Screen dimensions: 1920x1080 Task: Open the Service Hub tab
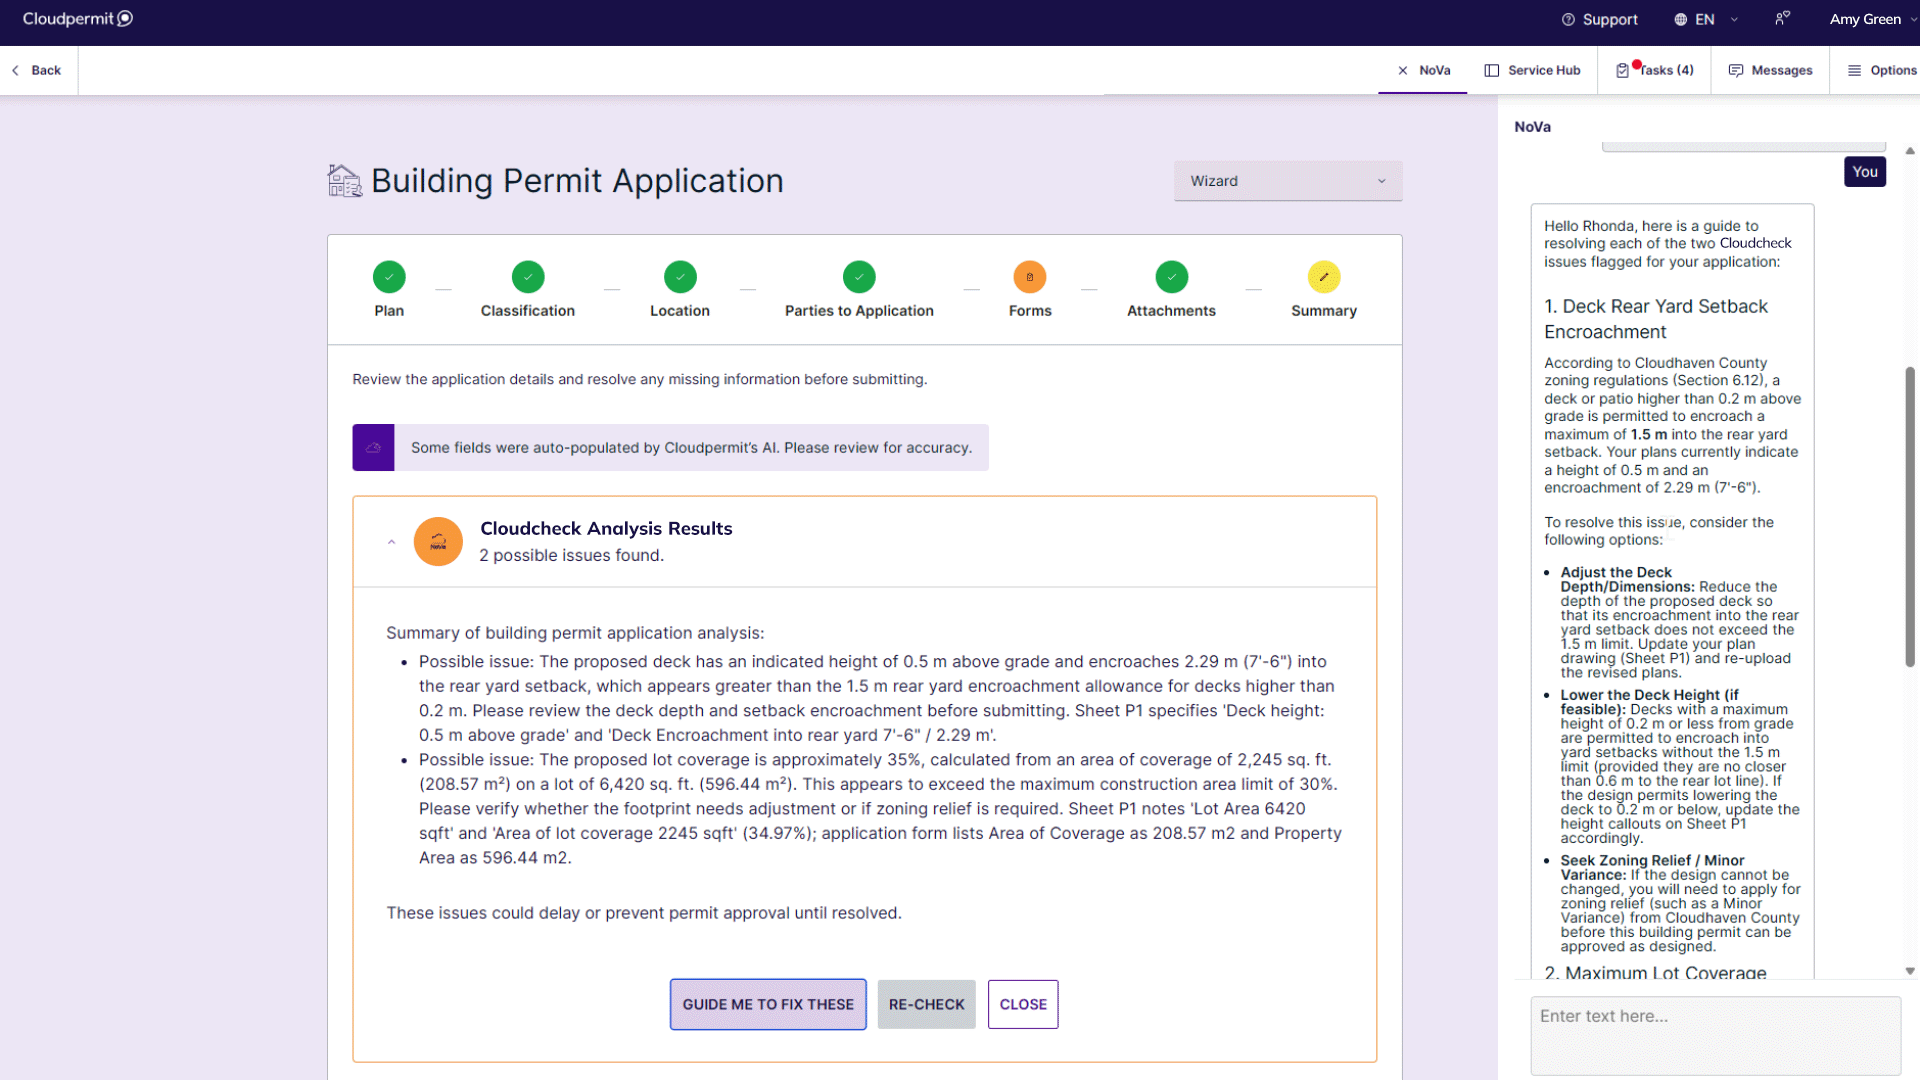point(1532,70)
